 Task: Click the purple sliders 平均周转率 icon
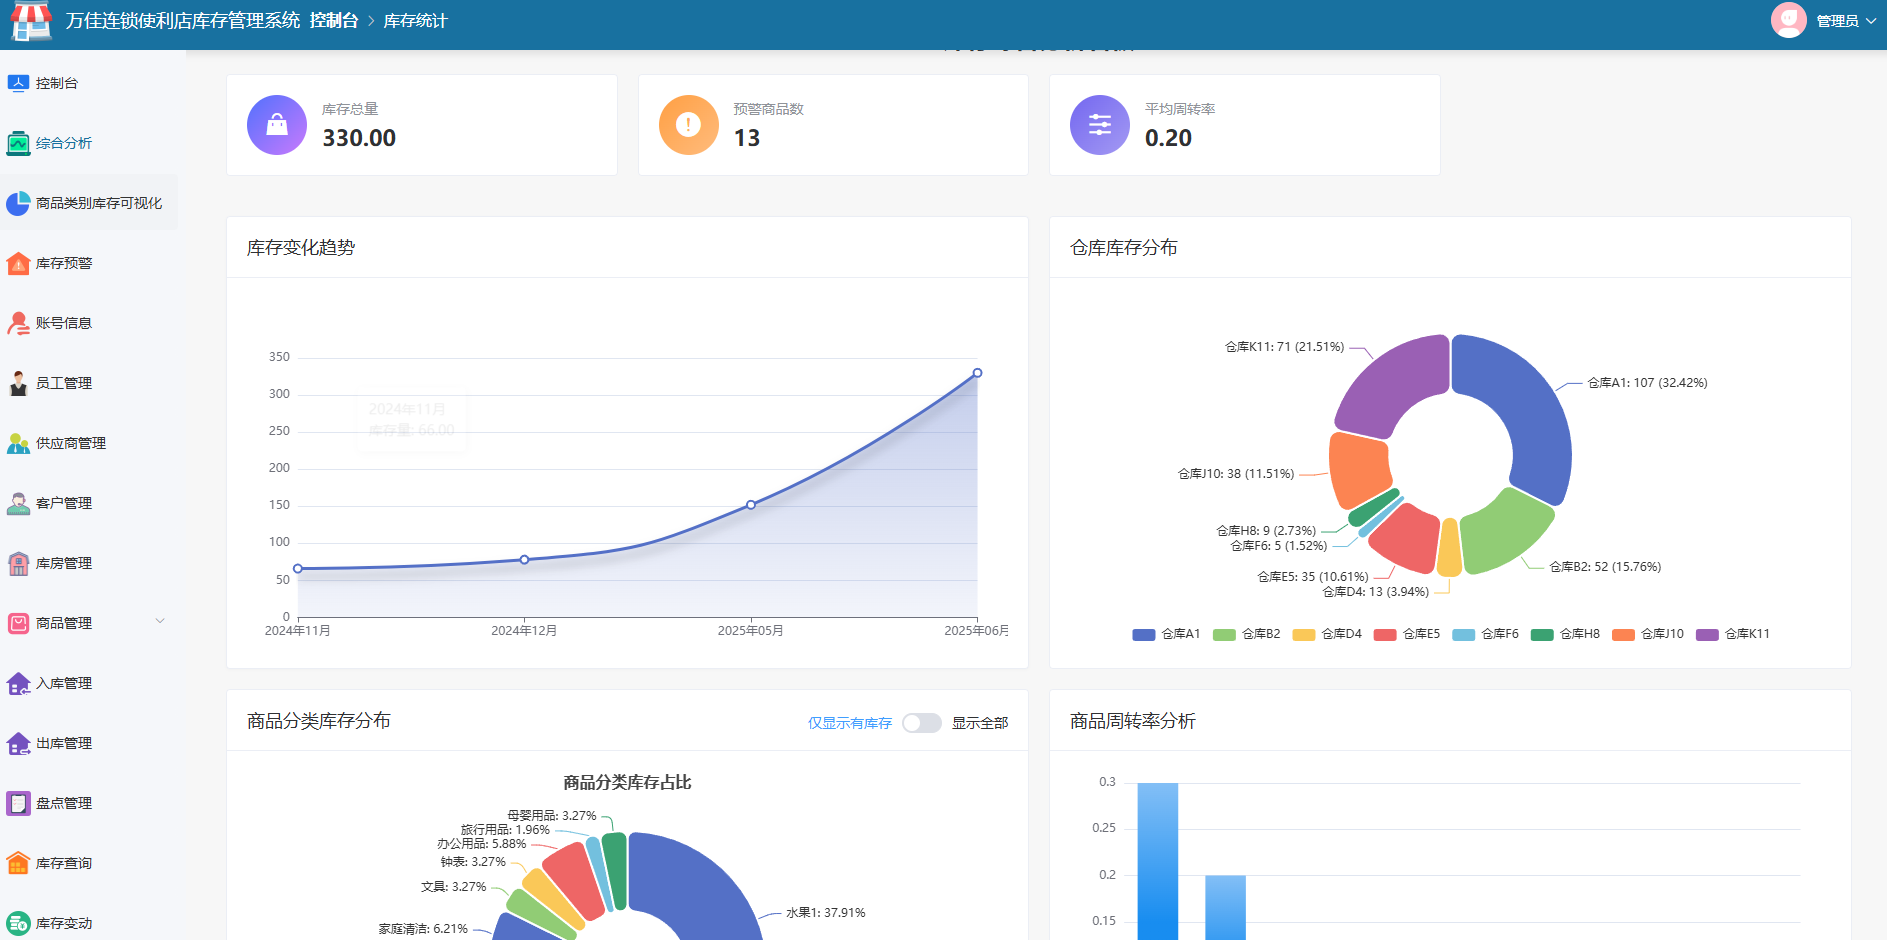tap(1100, 125)
